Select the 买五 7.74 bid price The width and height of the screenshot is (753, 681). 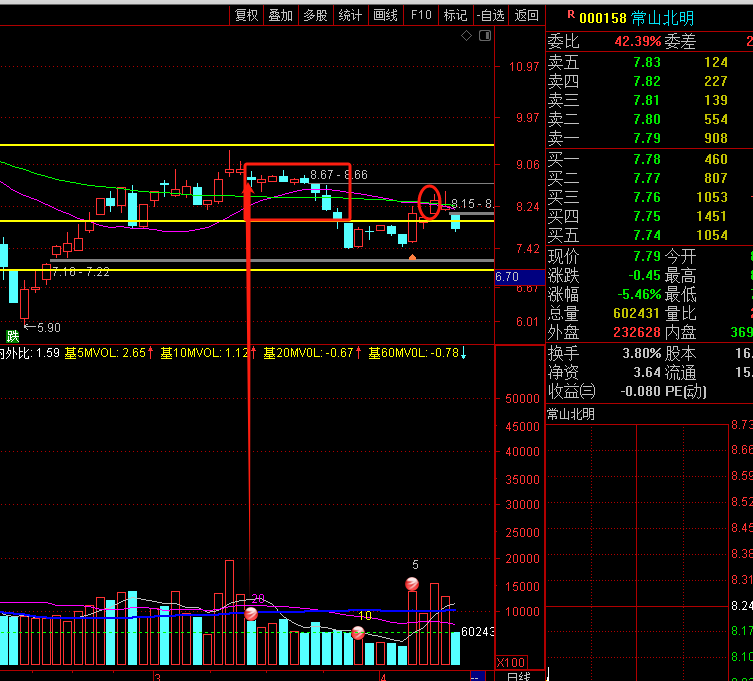647,235
